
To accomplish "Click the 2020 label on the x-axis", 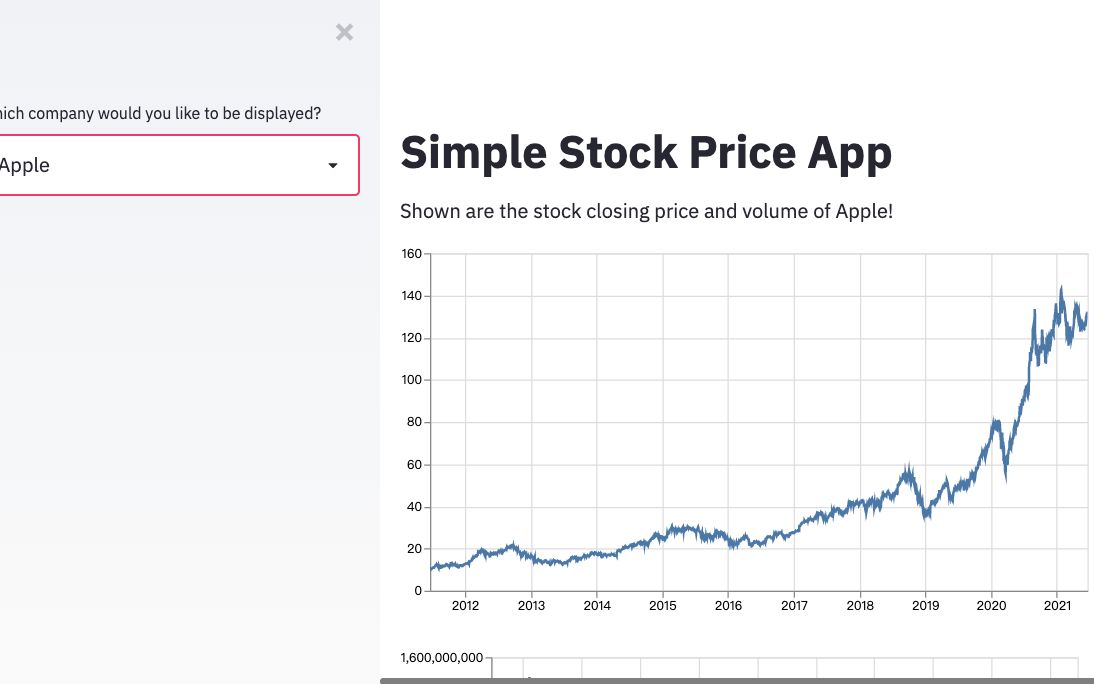I will point(991,605).
